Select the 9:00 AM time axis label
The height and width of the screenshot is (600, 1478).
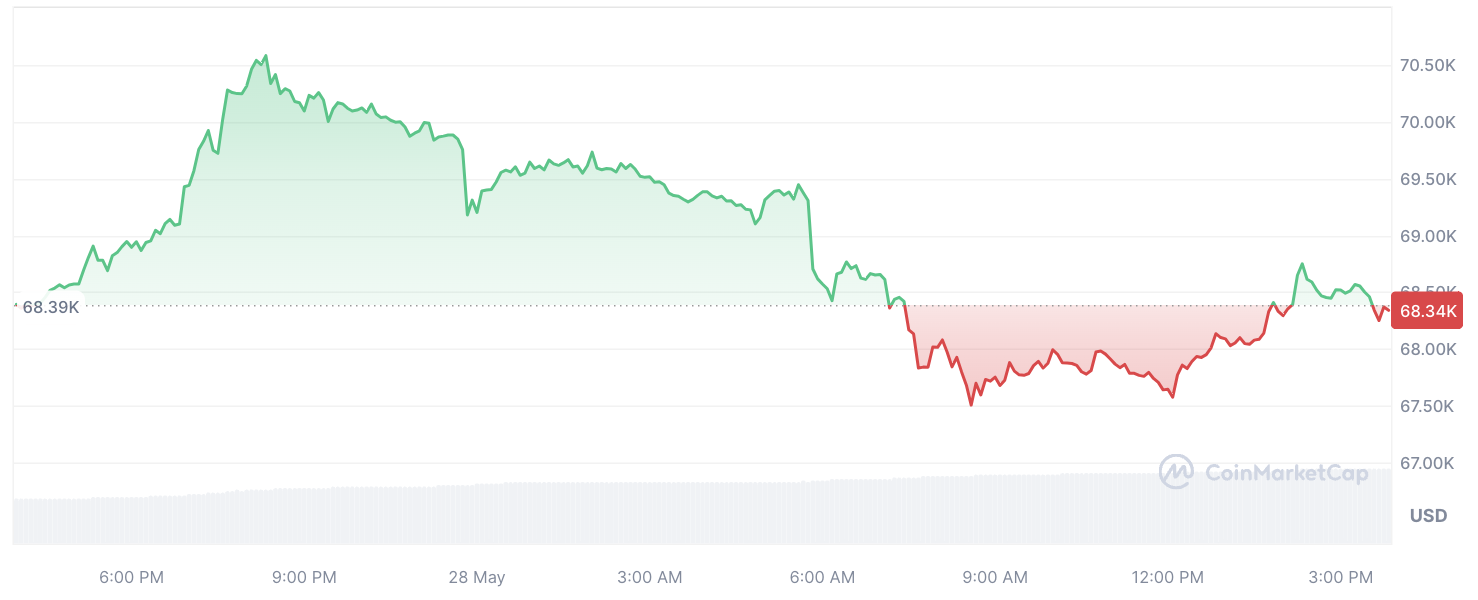click(x=995, y=577)
